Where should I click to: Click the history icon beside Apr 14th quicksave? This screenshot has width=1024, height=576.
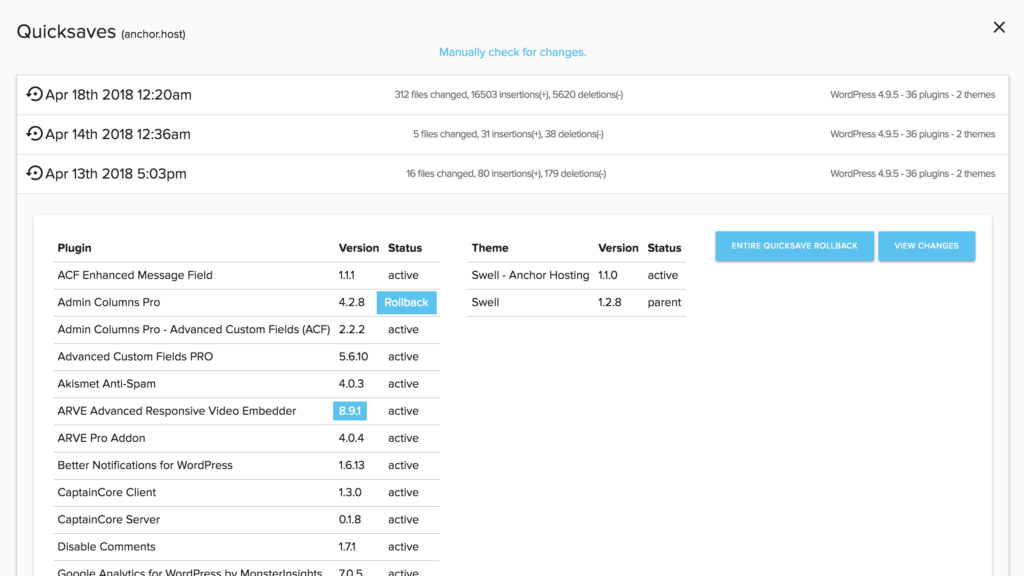(x=35, y=134)
